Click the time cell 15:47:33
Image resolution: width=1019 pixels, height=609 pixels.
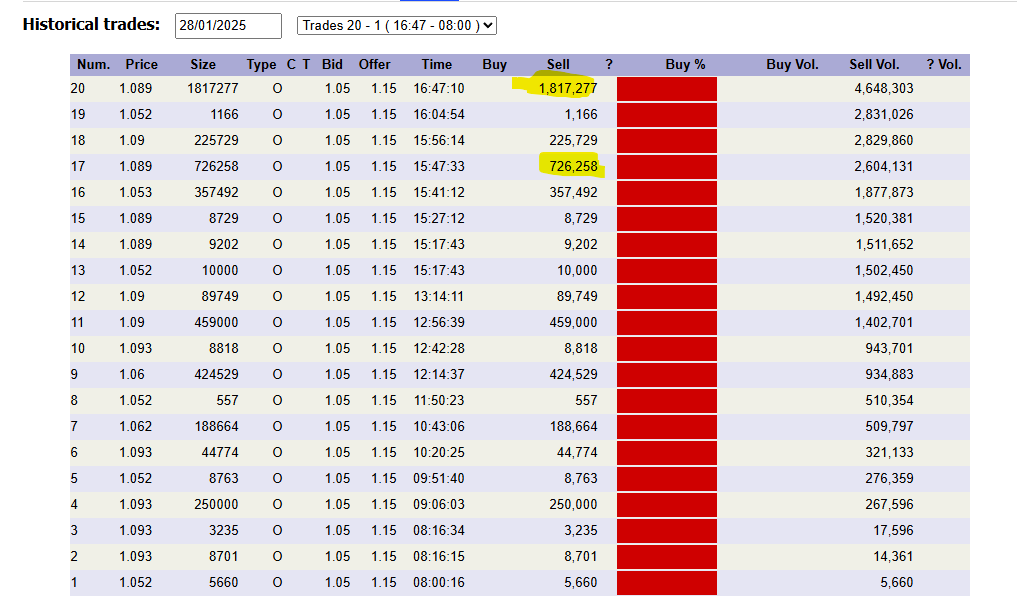tap(439, 166)
